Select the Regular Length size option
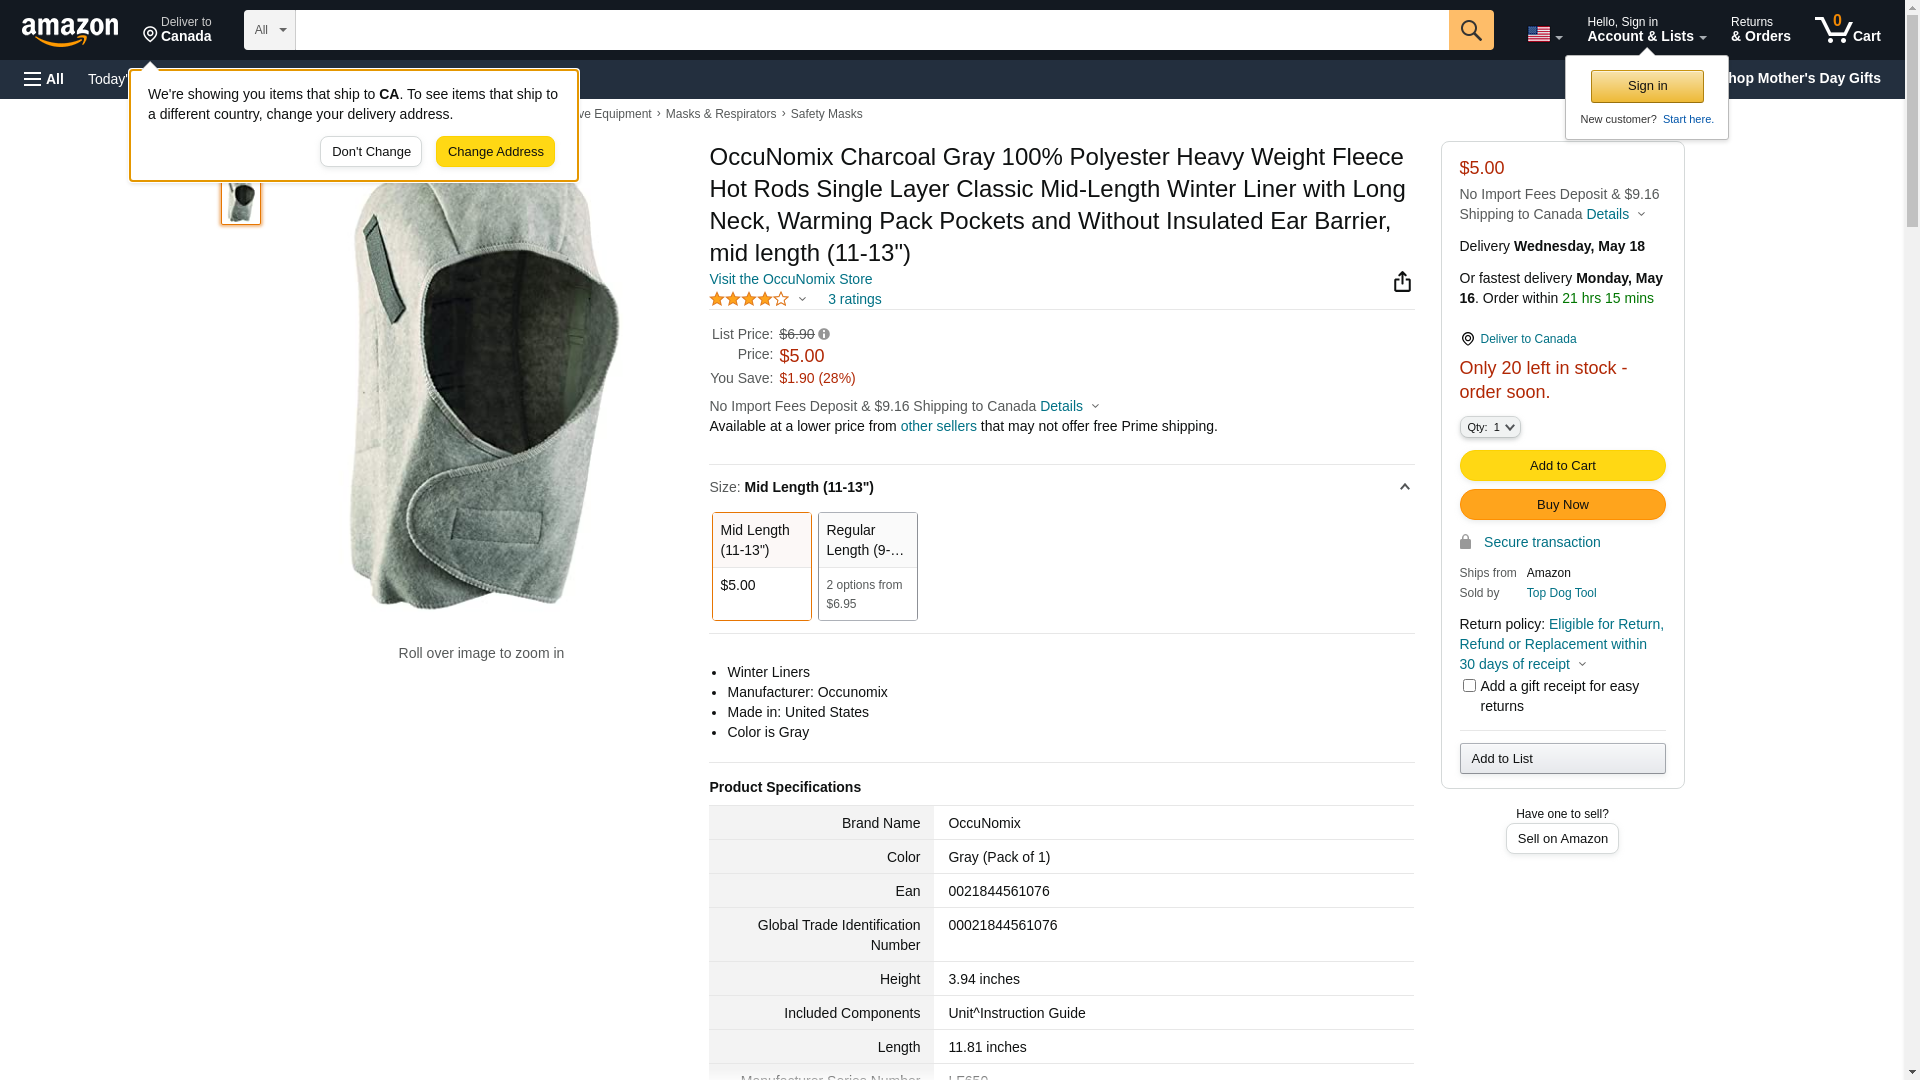 click(x=867, y=566)
